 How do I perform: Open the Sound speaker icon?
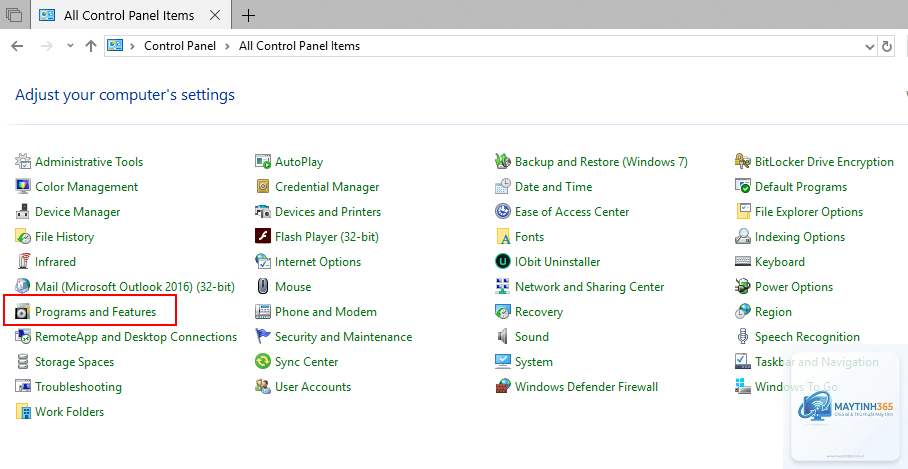[503, 336]
